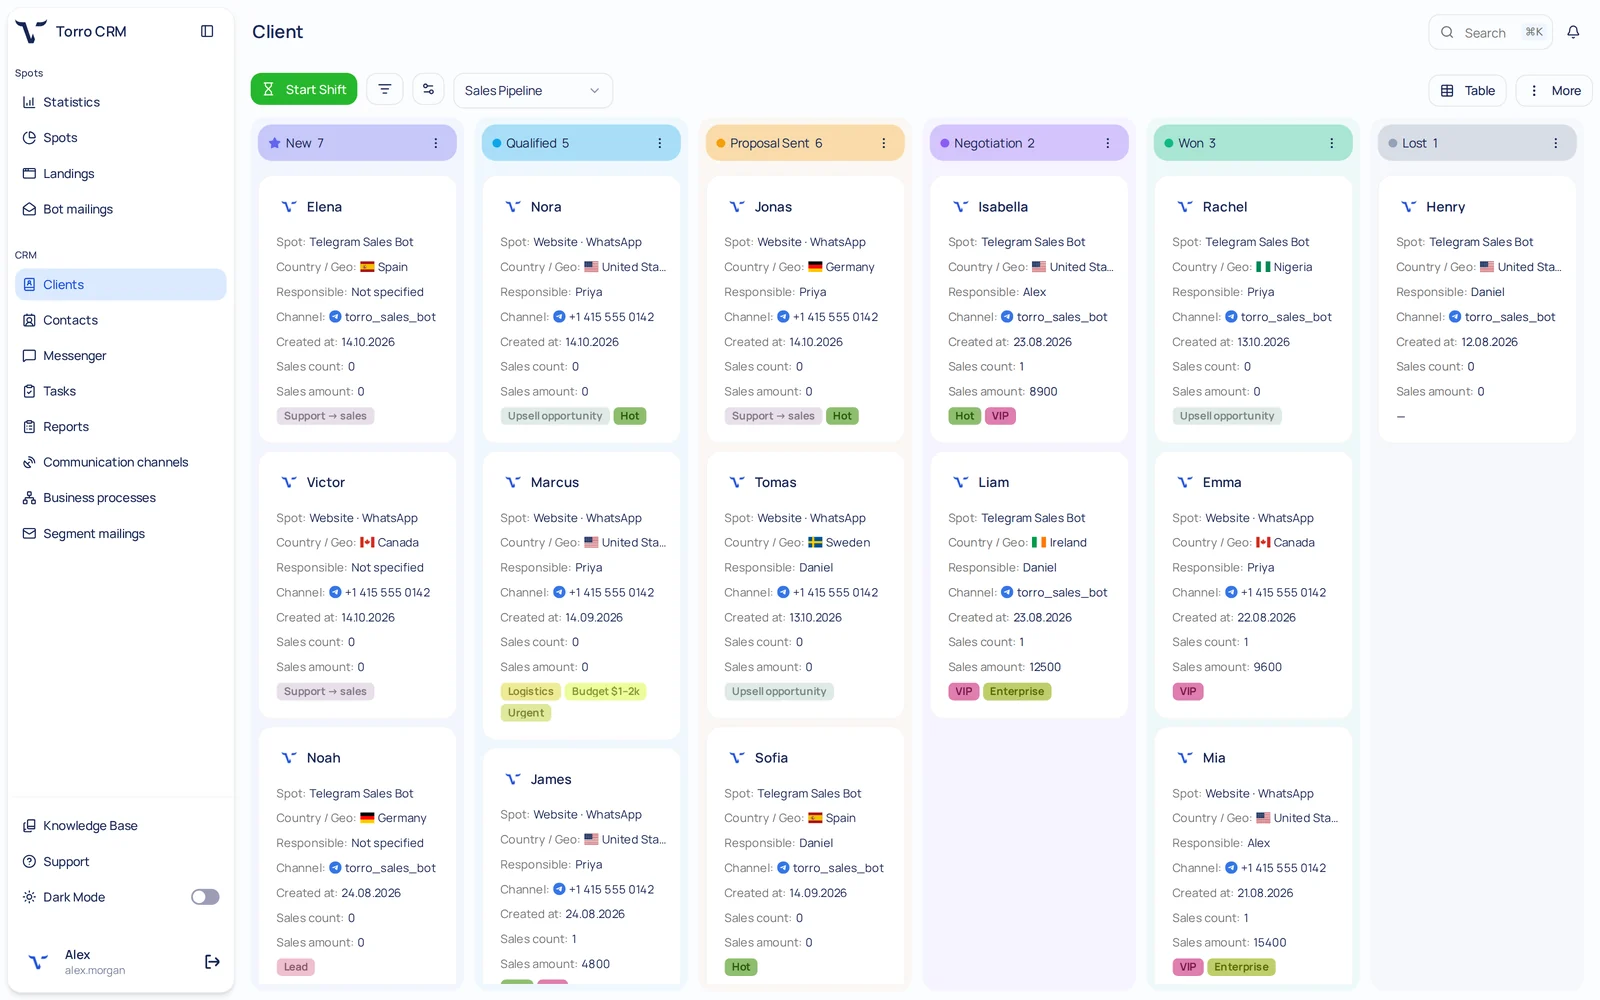Open Lost column options menu
The height and width of the screenshot is (1000, 1600).
coord(1556,143)
